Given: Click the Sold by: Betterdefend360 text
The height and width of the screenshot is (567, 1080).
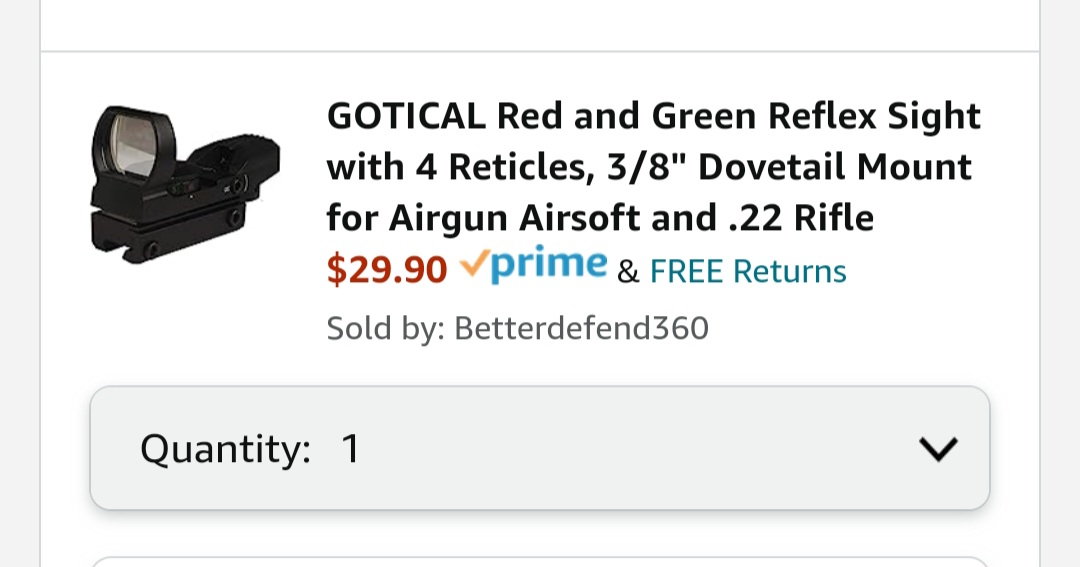Looking at the screenshot, I should tap(517, 328).
